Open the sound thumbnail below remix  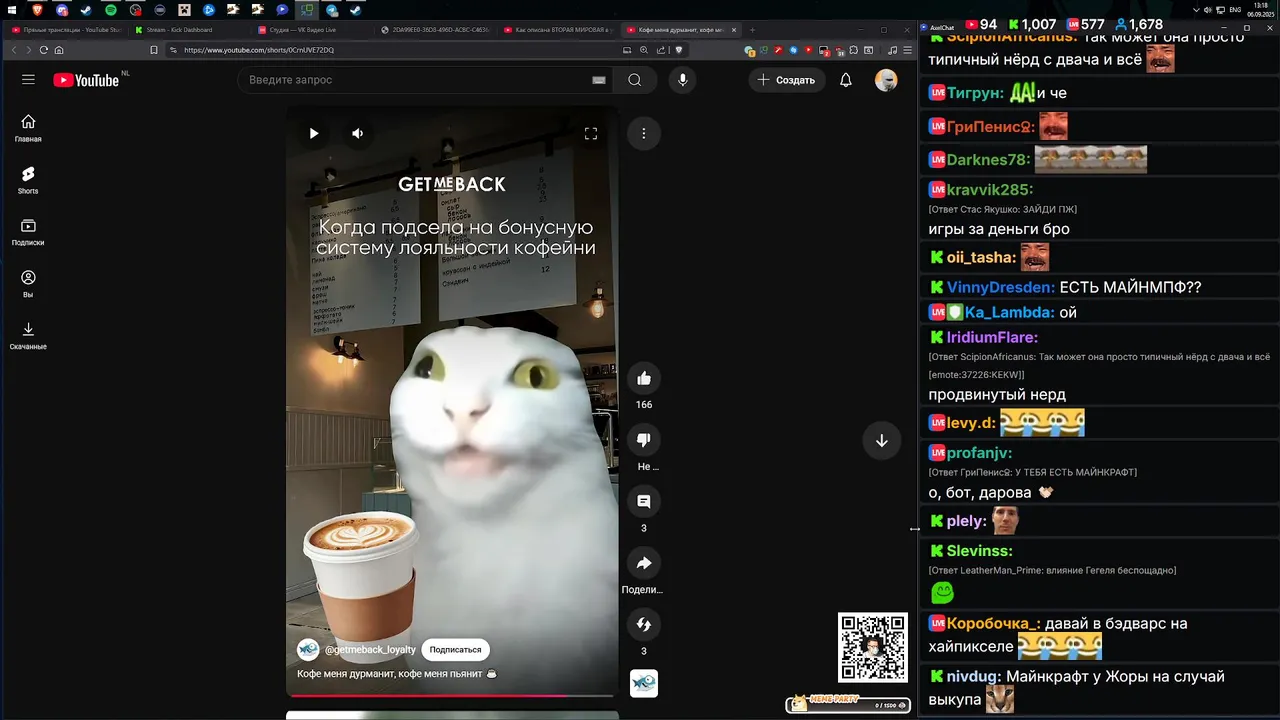[644, 683]
